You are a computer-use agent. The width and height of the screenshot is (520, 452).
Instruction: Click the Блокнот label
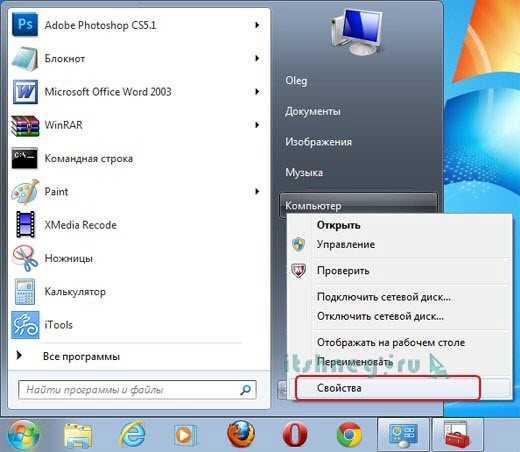tap(64, 59)
